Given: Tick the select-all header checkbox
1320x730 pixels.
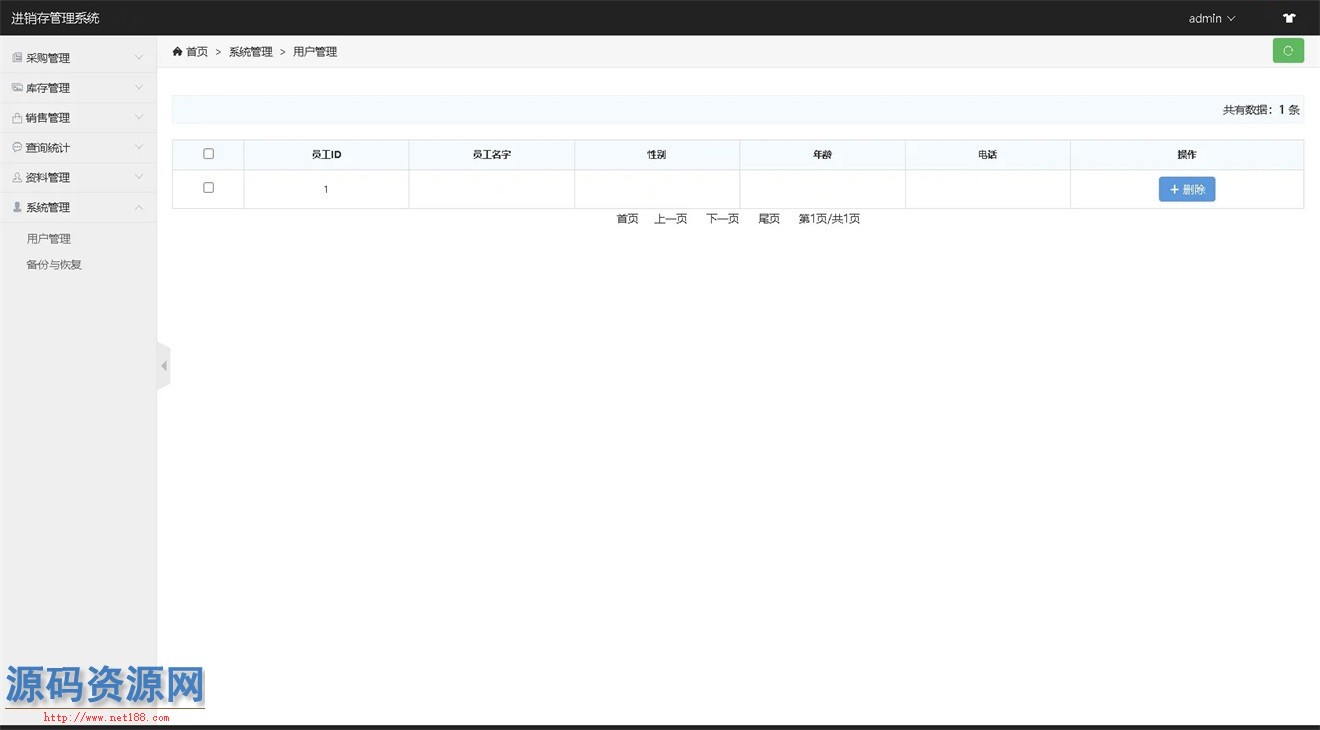Looking at the screenshot, I should [208, 154].
